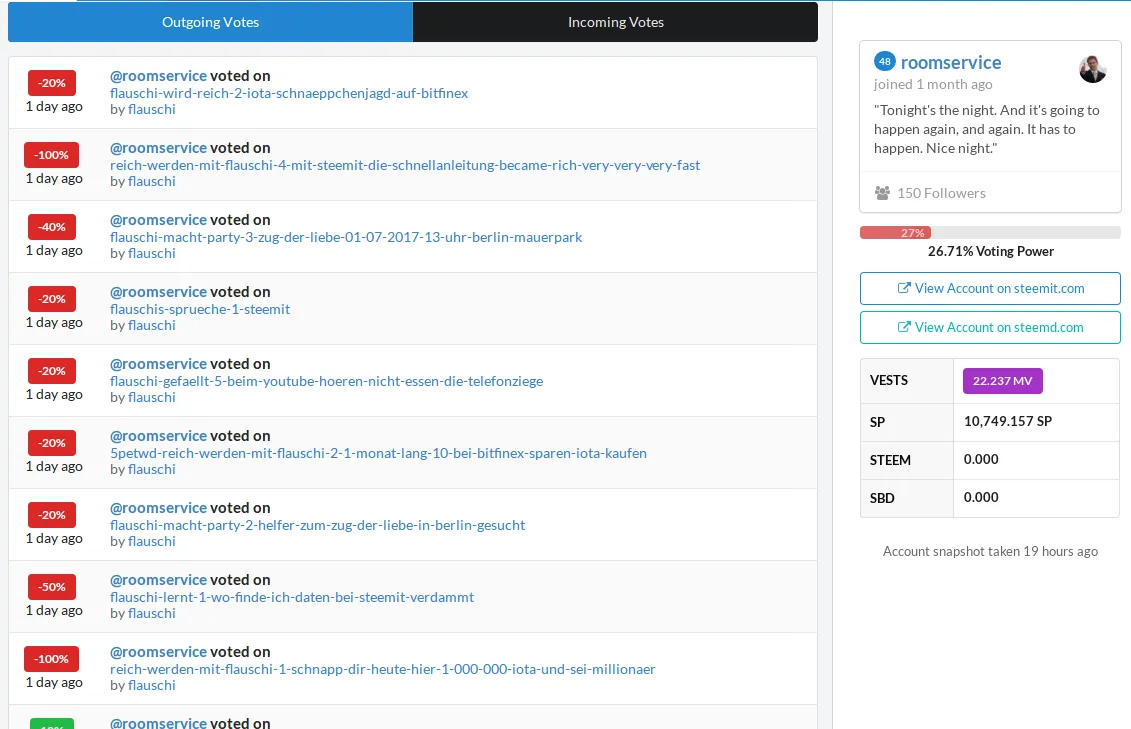Switch to the Outgoing Votes tab
This screenshot has height=729, width=1131.
pos(211,22)
